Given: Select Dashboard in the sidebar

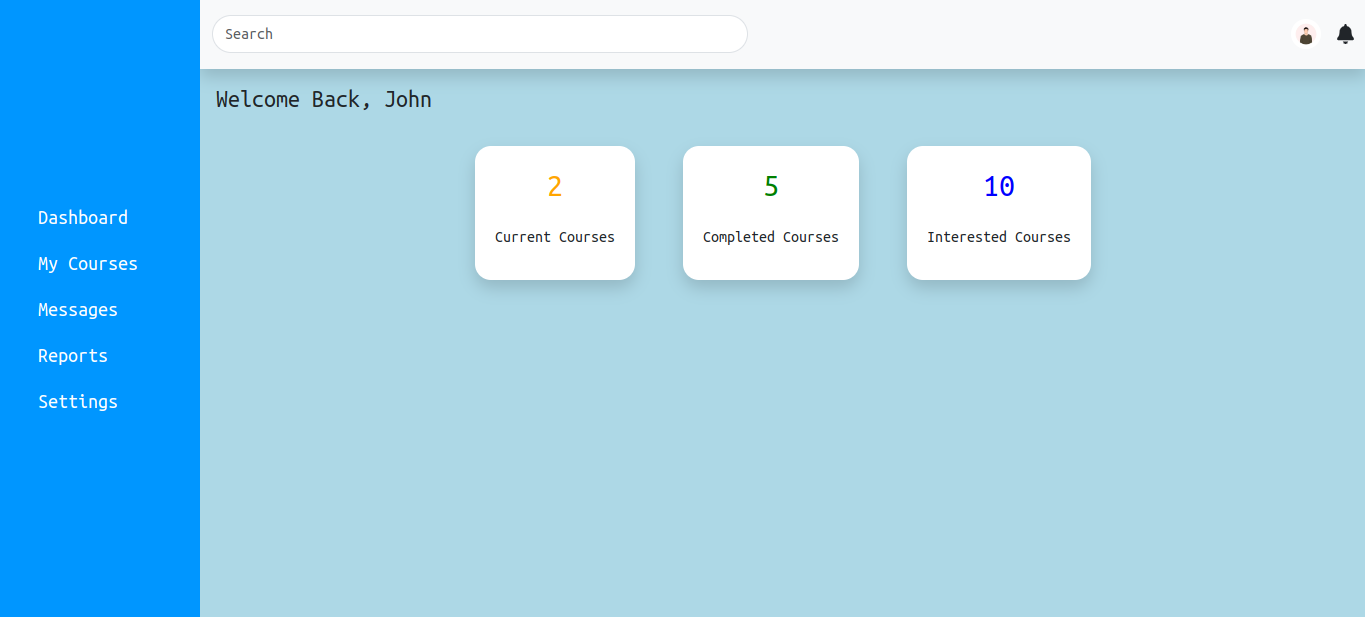Looking at the screenshot, I should (83, 217).
